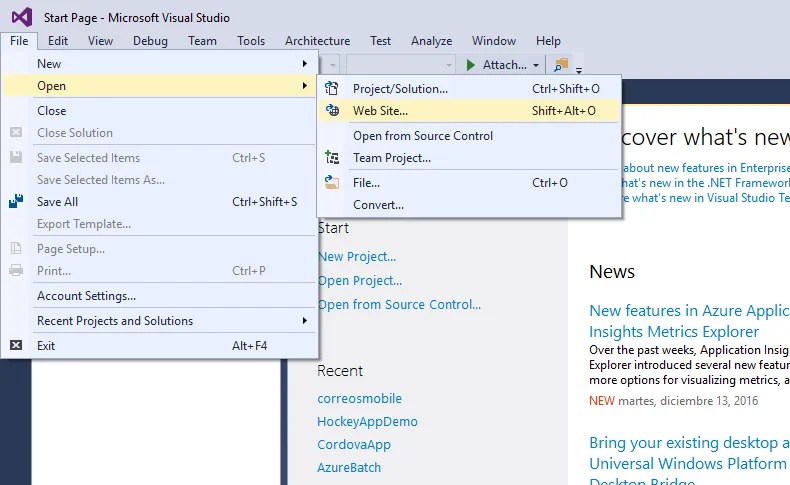Image resolution: width=790 pixels, height=485 pixels.
Task: Open the Analyze menu
Action: pyautogui.click(x=431, y=41)
